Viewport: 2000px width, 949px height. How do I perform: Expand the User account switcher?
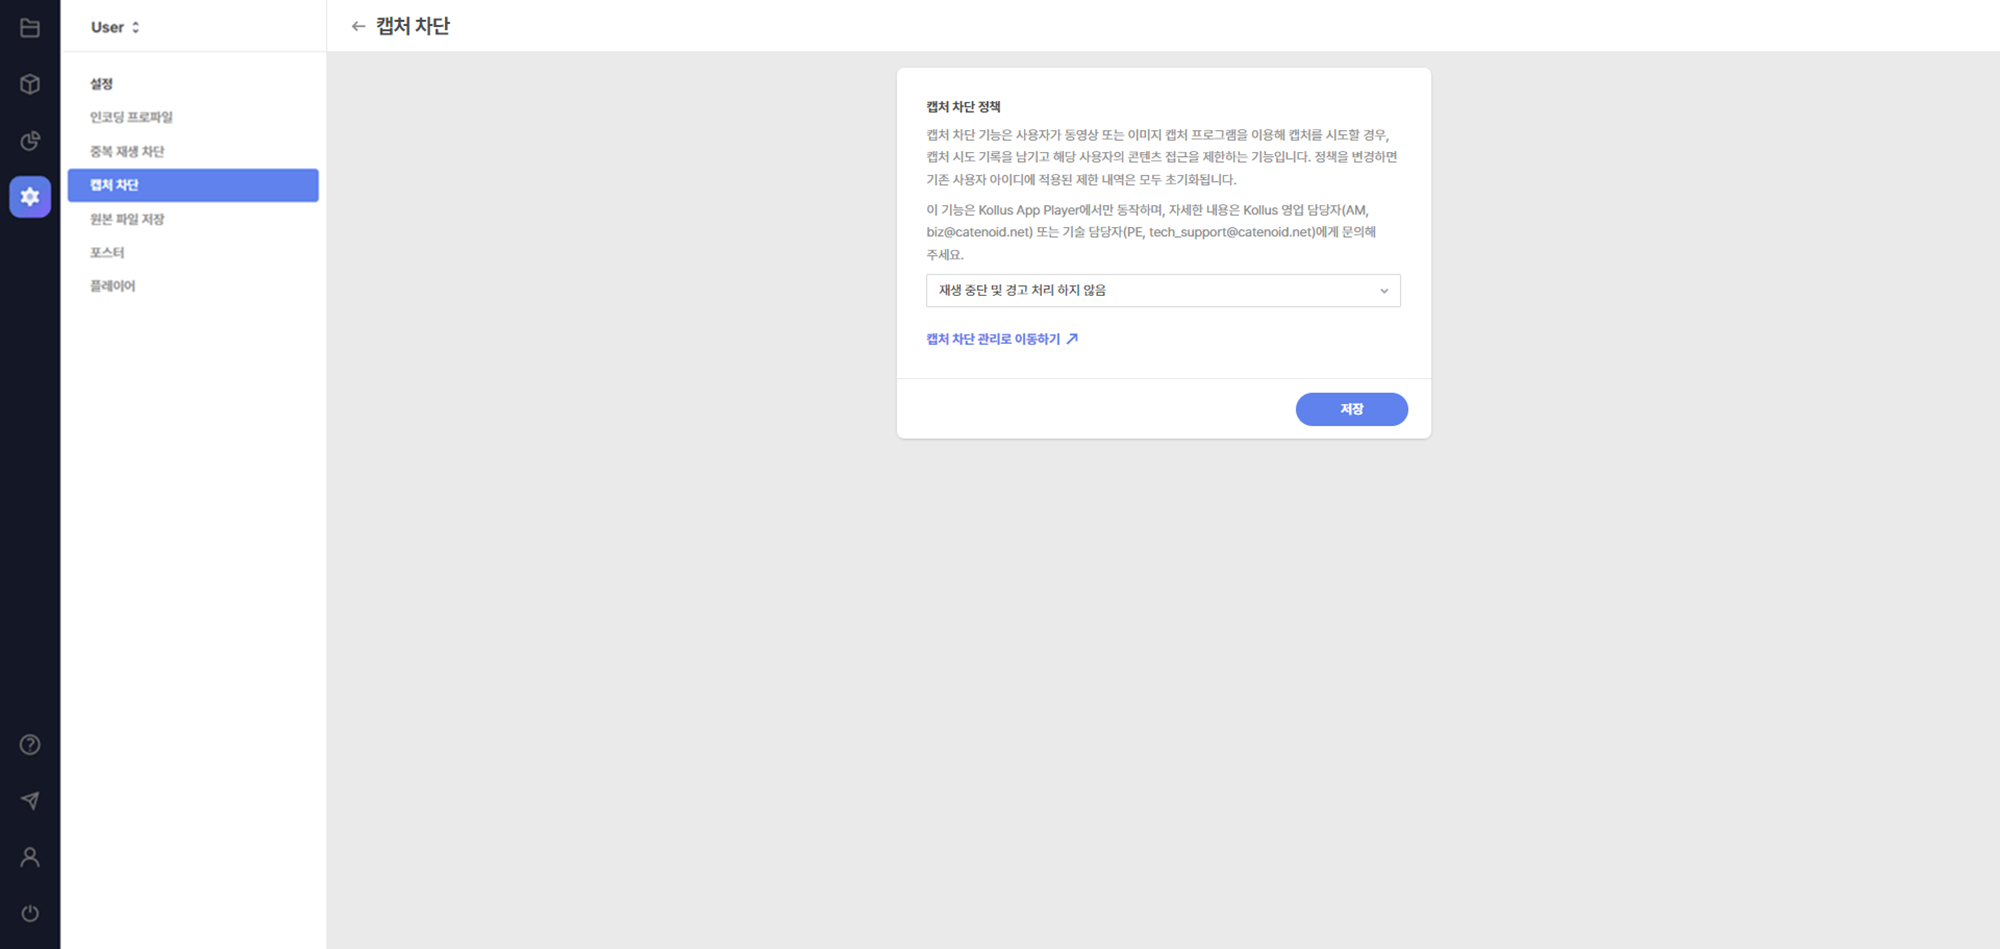click(x=115, y=27)
